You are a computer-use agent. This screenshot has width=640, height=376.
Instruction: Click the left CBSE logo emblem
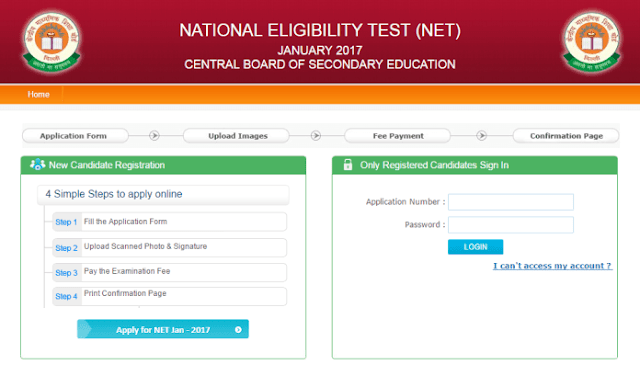(x=51, y=42)
